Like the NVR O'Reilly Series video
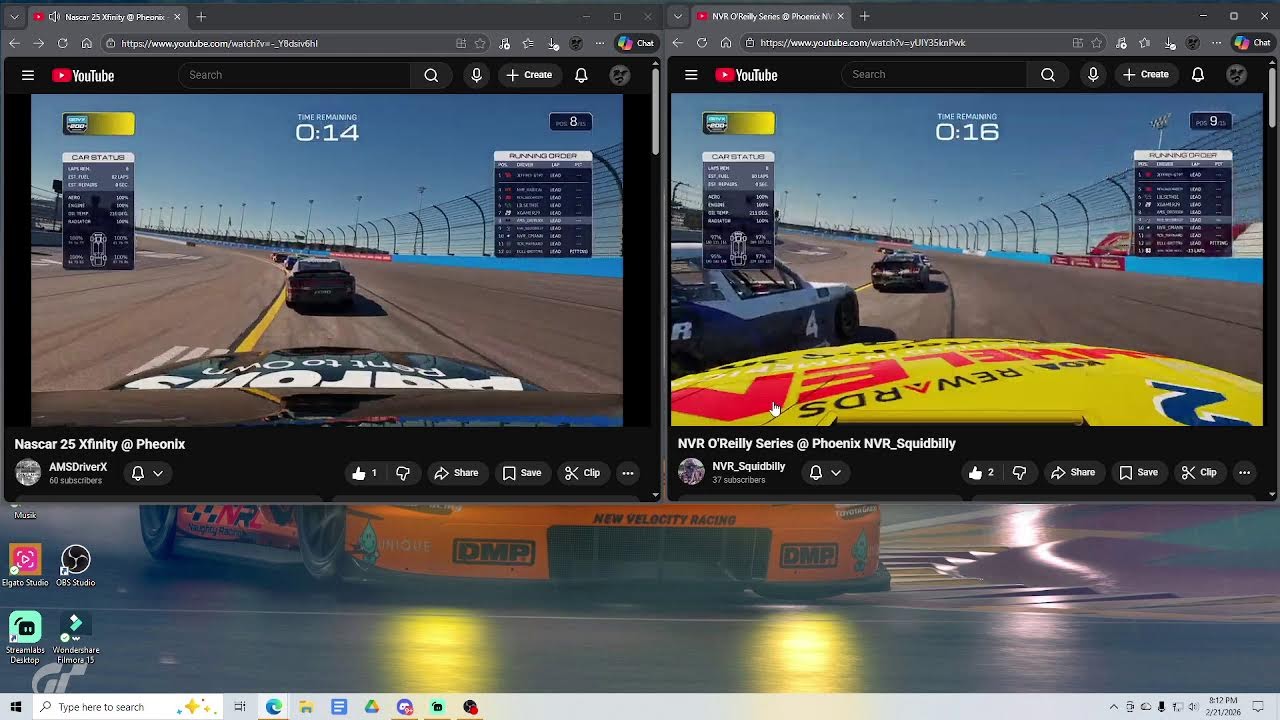The width and height of the screenshot is (1280, 720). pos(981,473)
